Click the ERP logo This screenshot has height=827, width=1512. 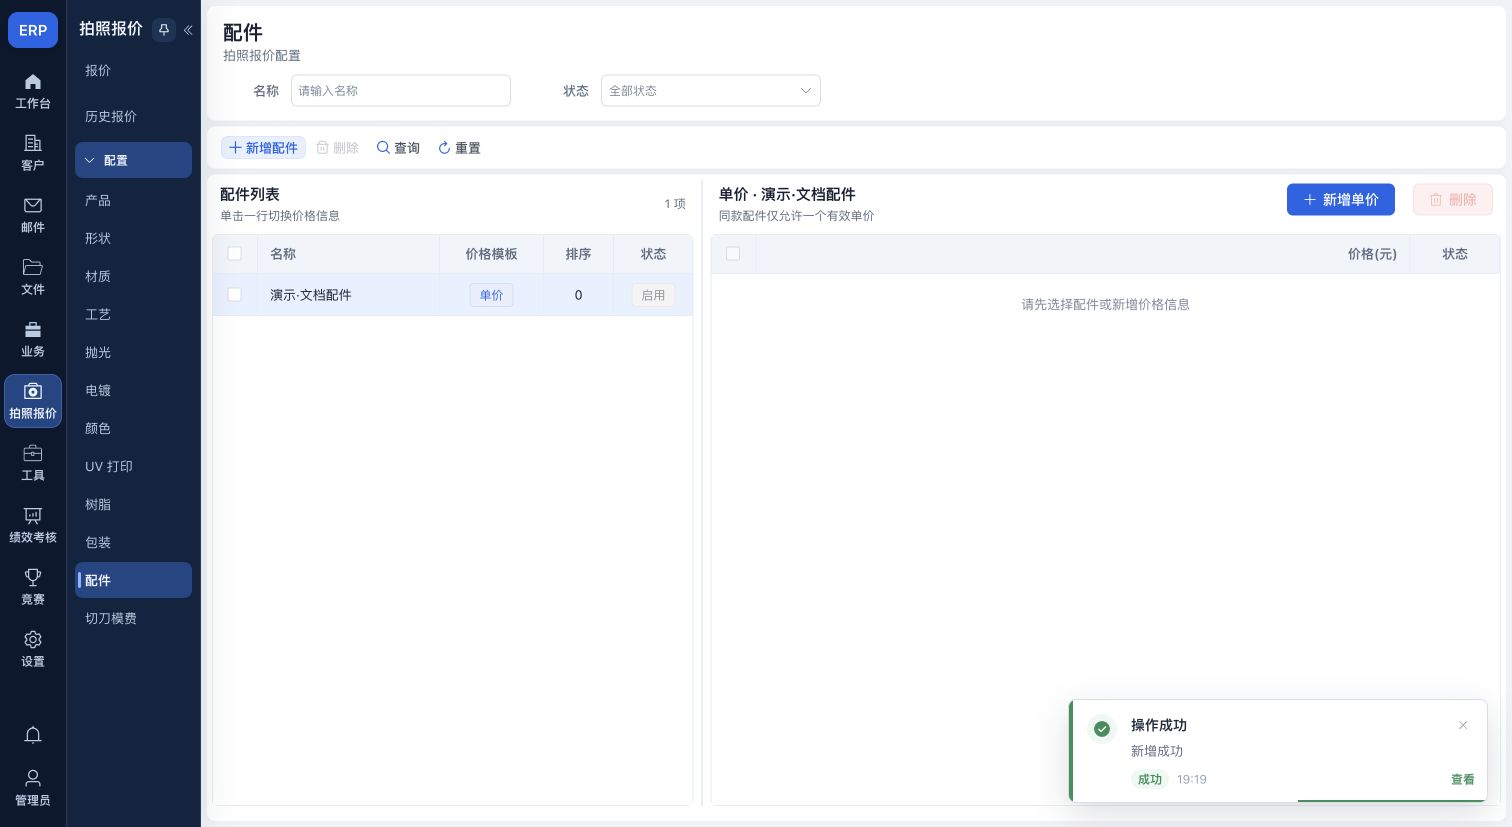click(33, 30)
